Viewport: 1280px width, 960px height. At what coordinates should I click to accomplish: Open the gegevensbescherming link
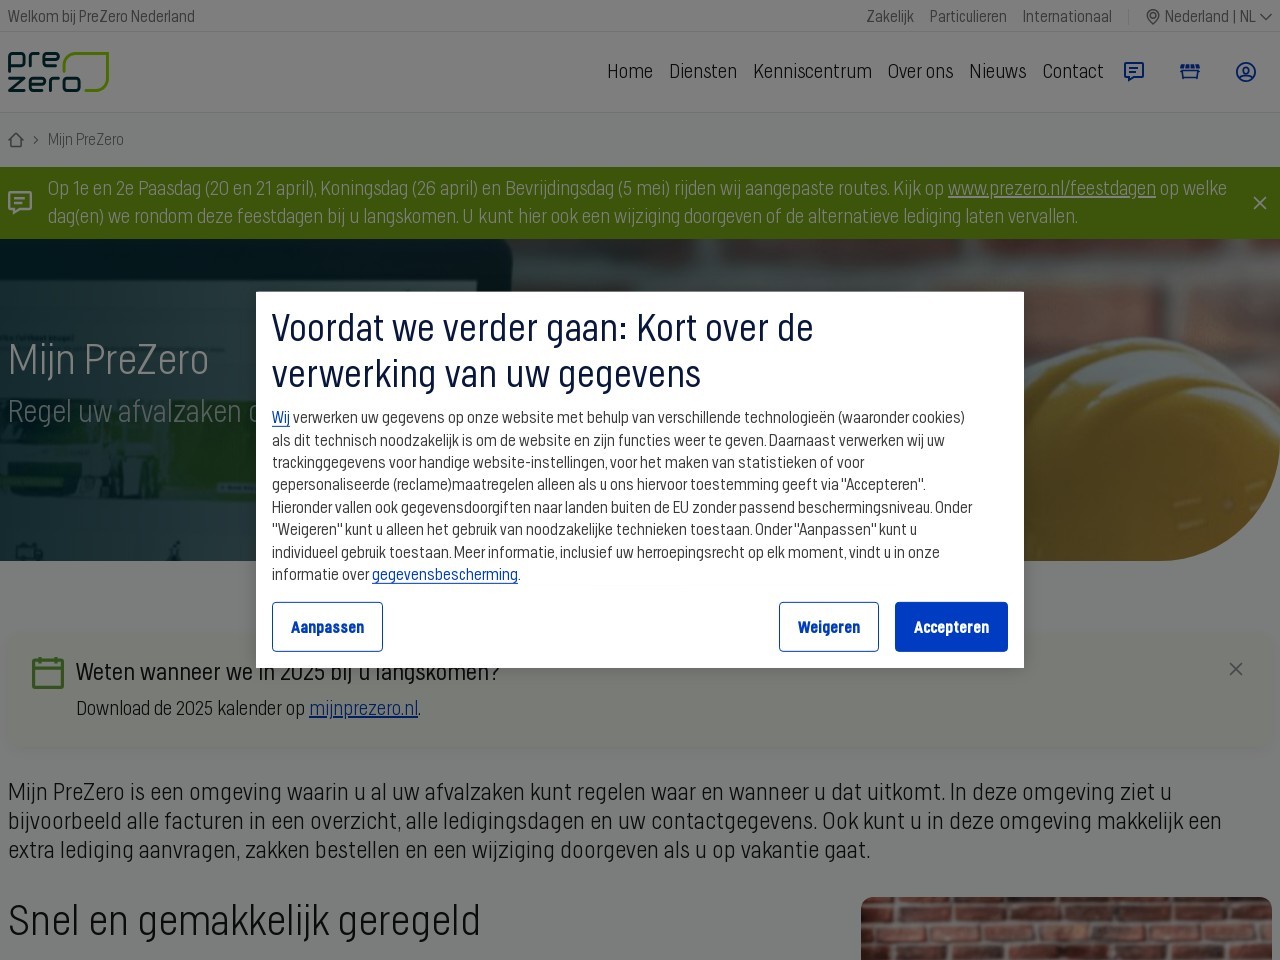pos(445,575)
